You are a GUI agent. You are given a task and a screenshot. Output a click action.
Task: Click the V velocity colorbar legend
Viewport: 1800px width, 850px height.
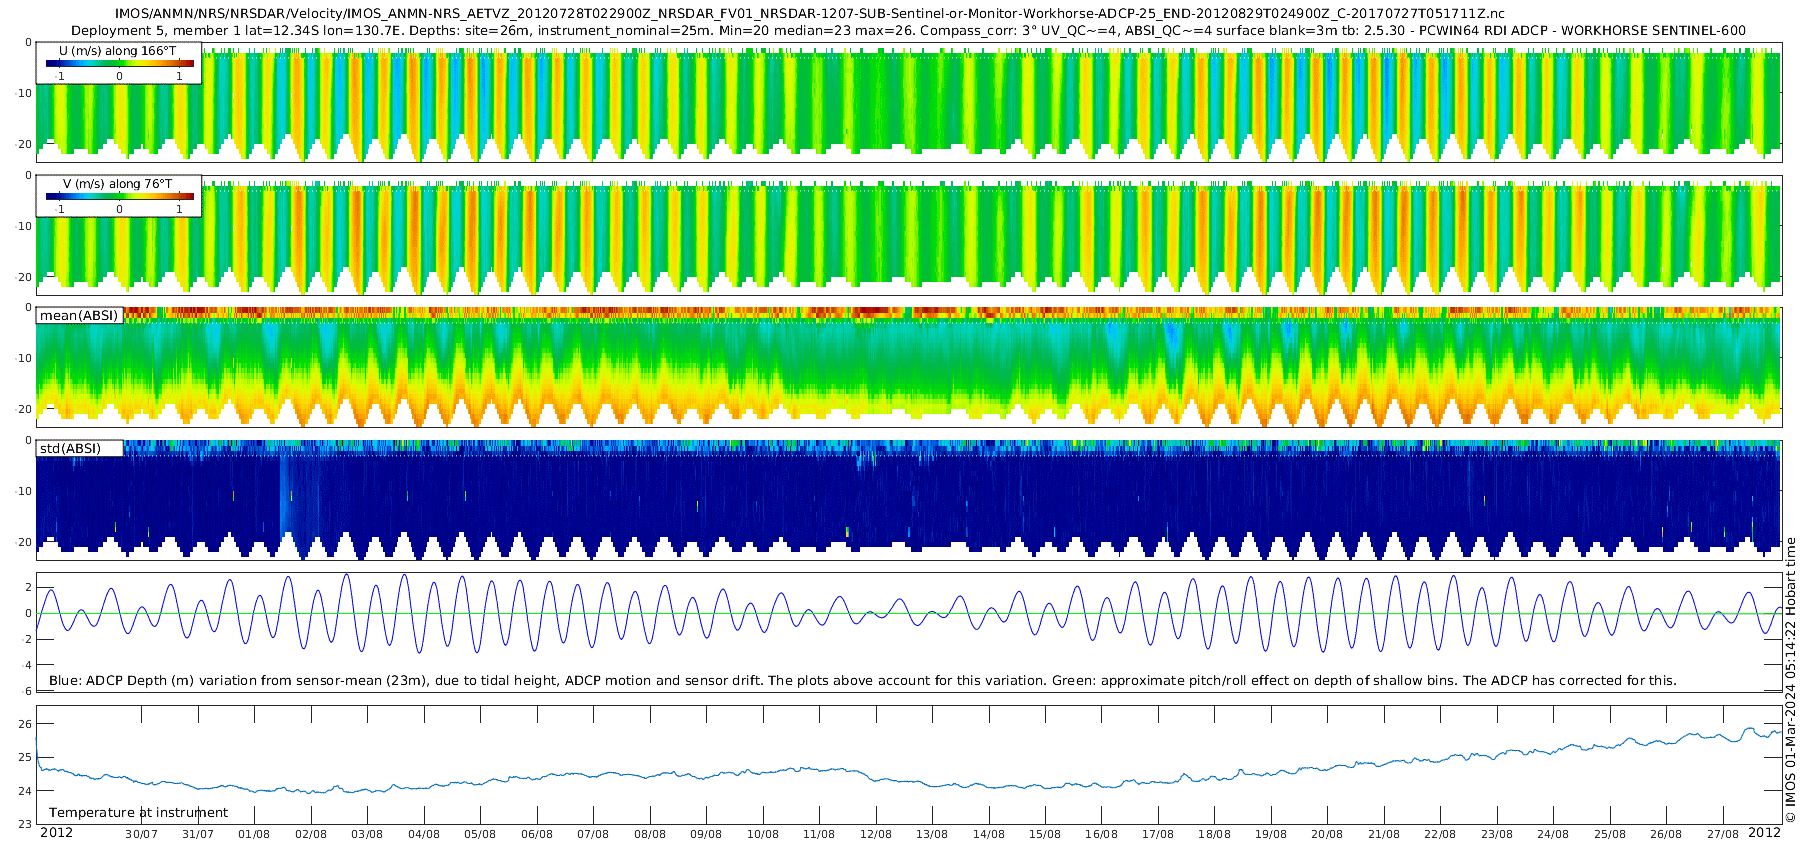point(119,196)
